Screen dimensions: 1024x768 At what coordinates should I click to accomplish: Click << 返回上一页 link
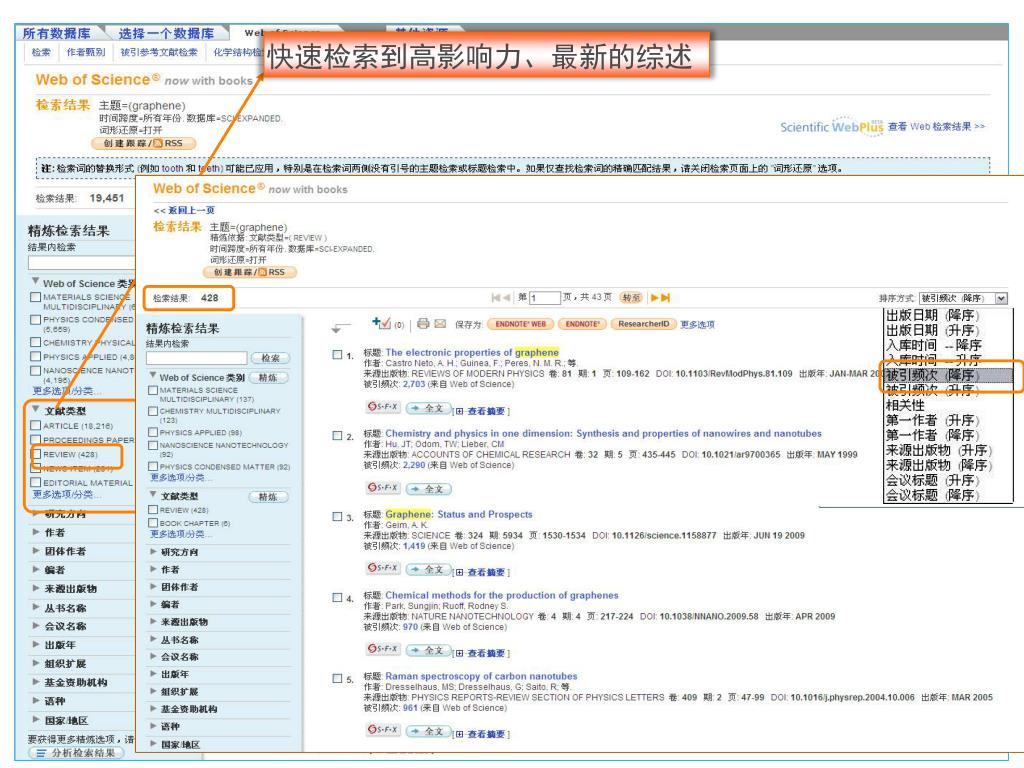click(x=184, y=210)
